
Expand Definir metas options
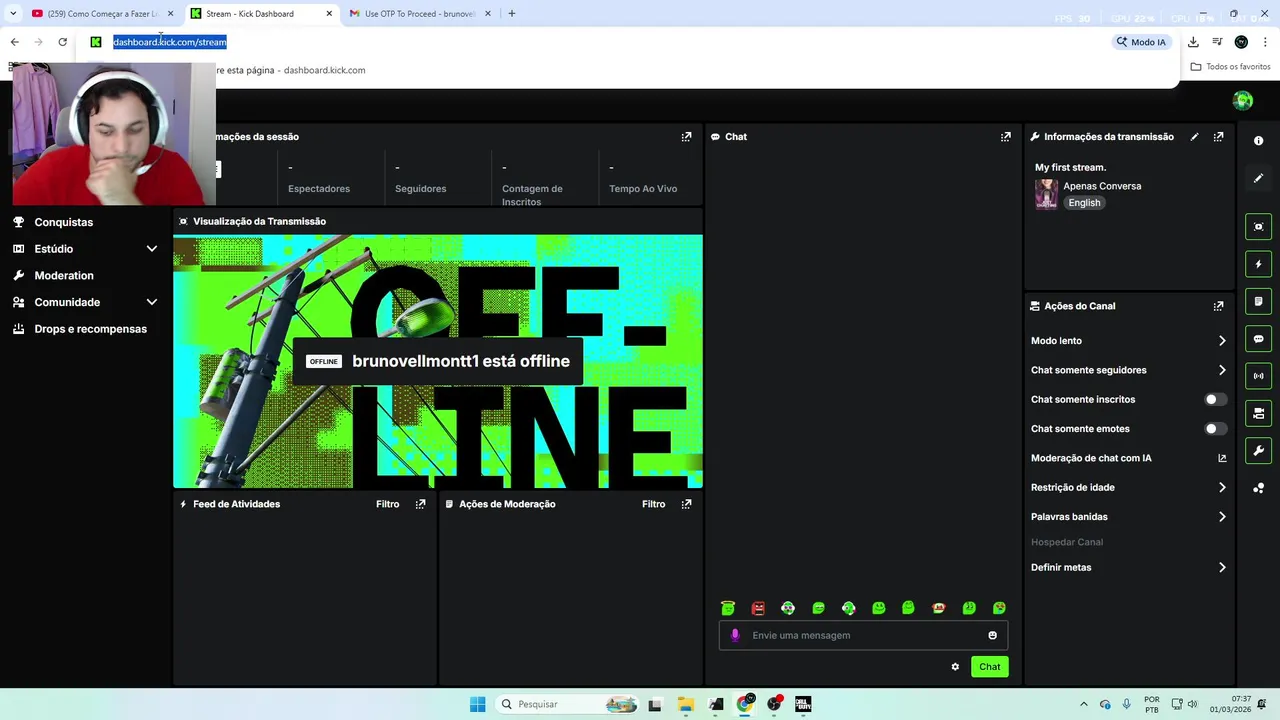[1222, 567]
